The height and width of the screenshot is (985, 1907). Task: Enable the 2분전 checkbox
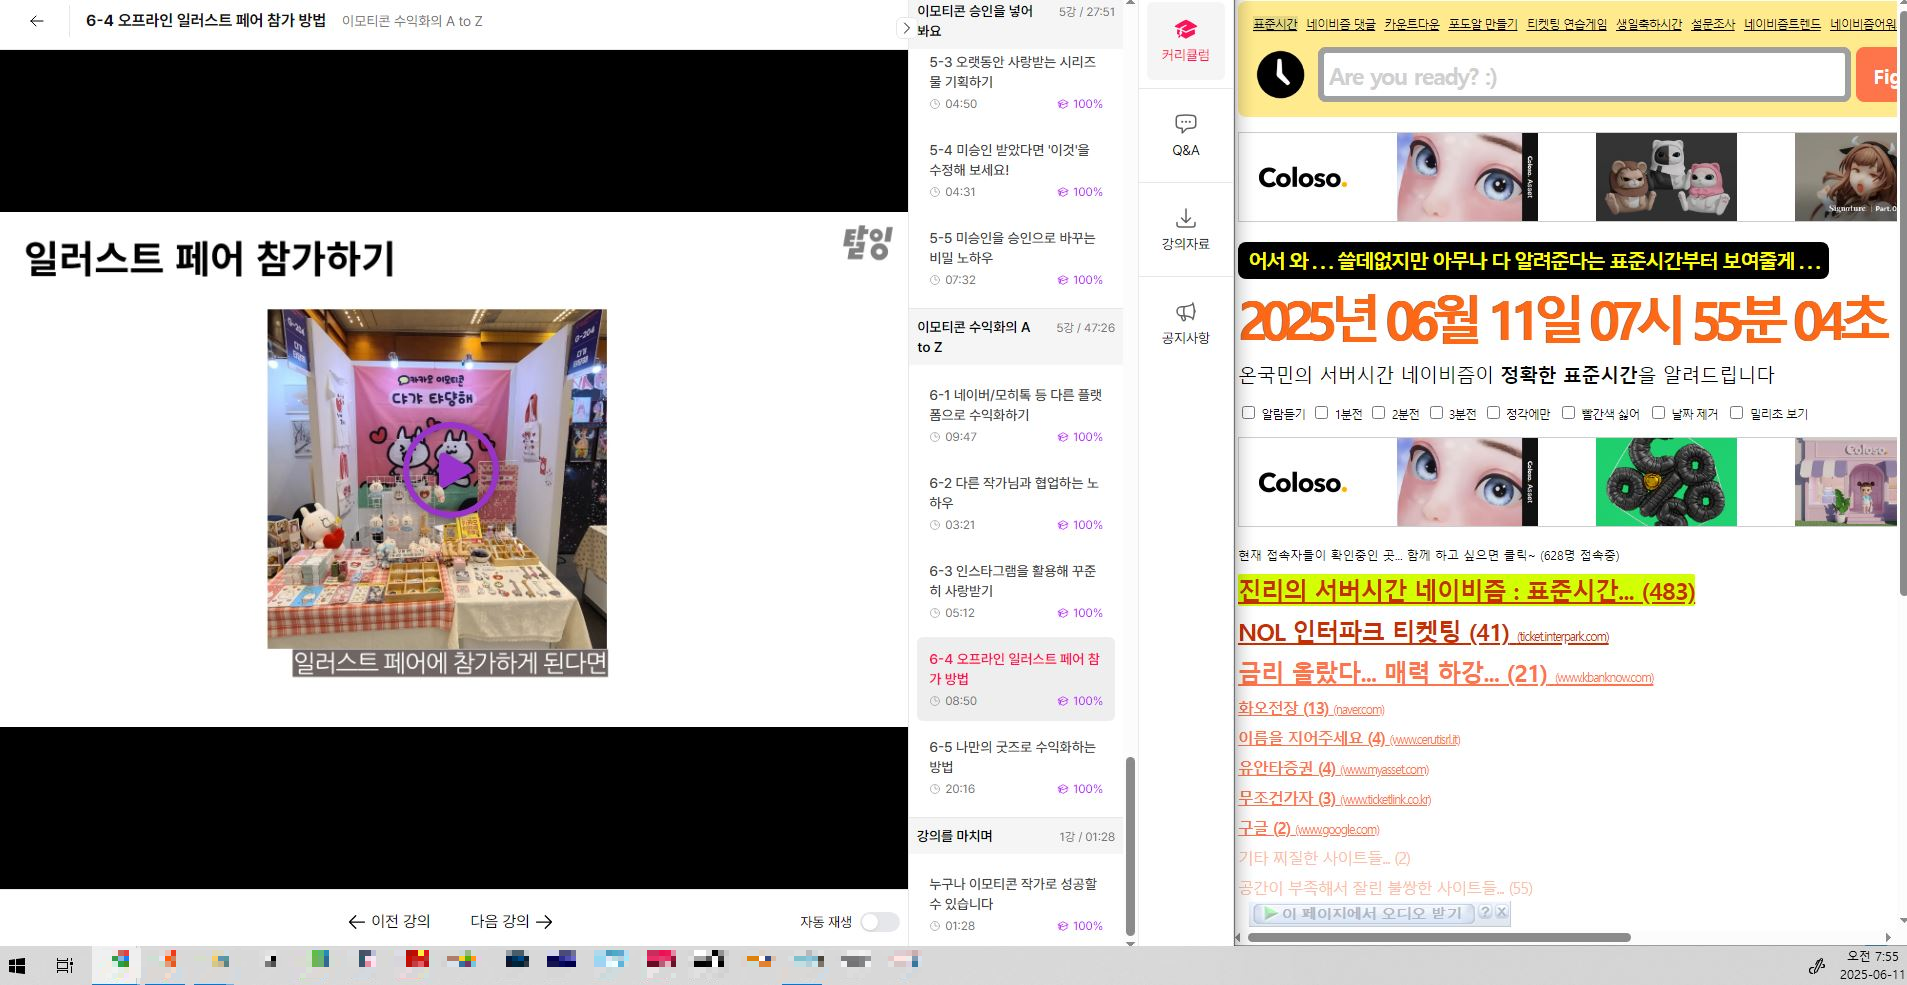[1378, 412]
